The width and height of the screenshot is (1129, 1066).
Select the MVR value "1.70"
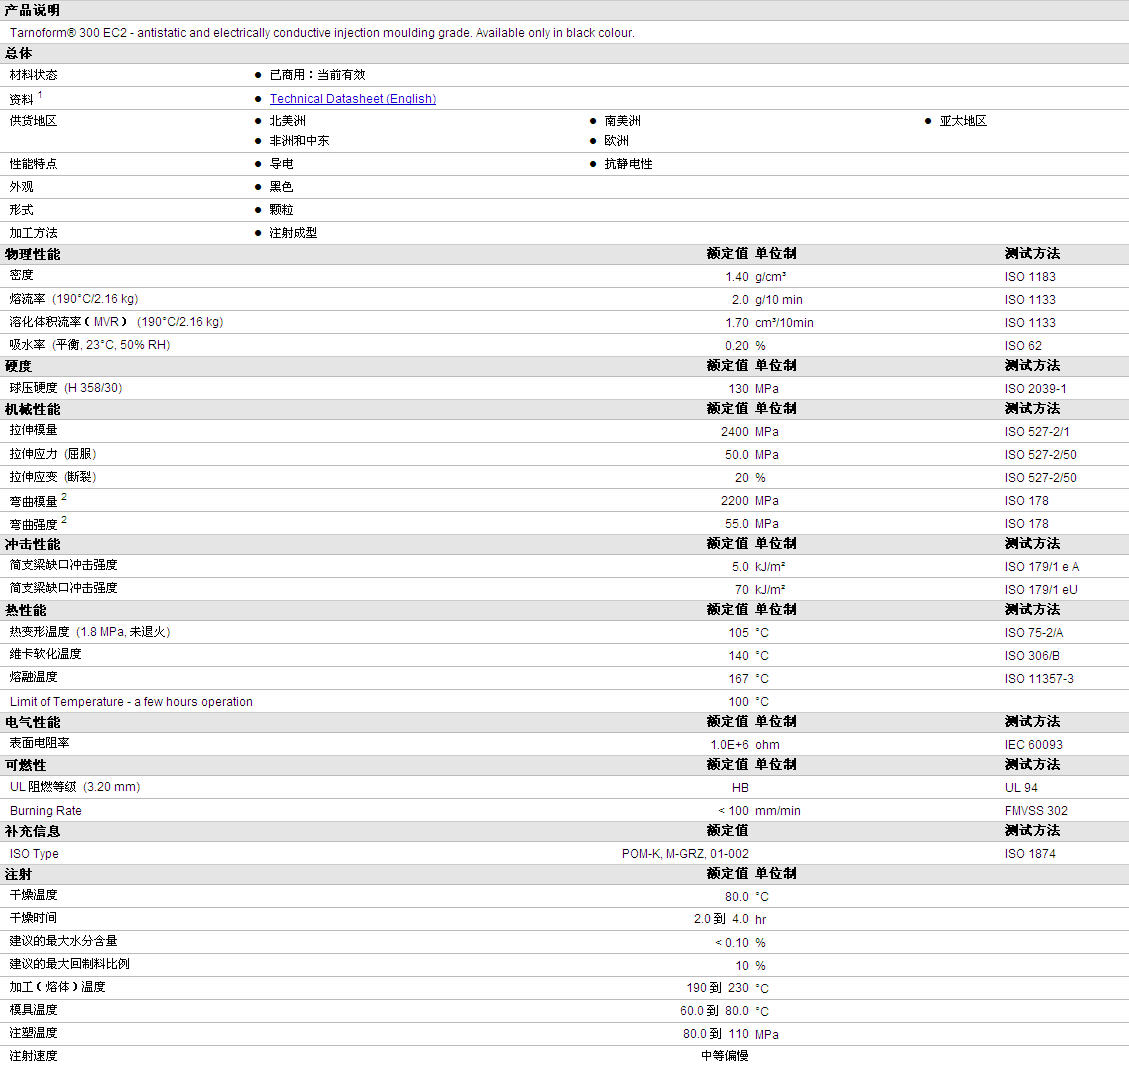coord(737,323)
